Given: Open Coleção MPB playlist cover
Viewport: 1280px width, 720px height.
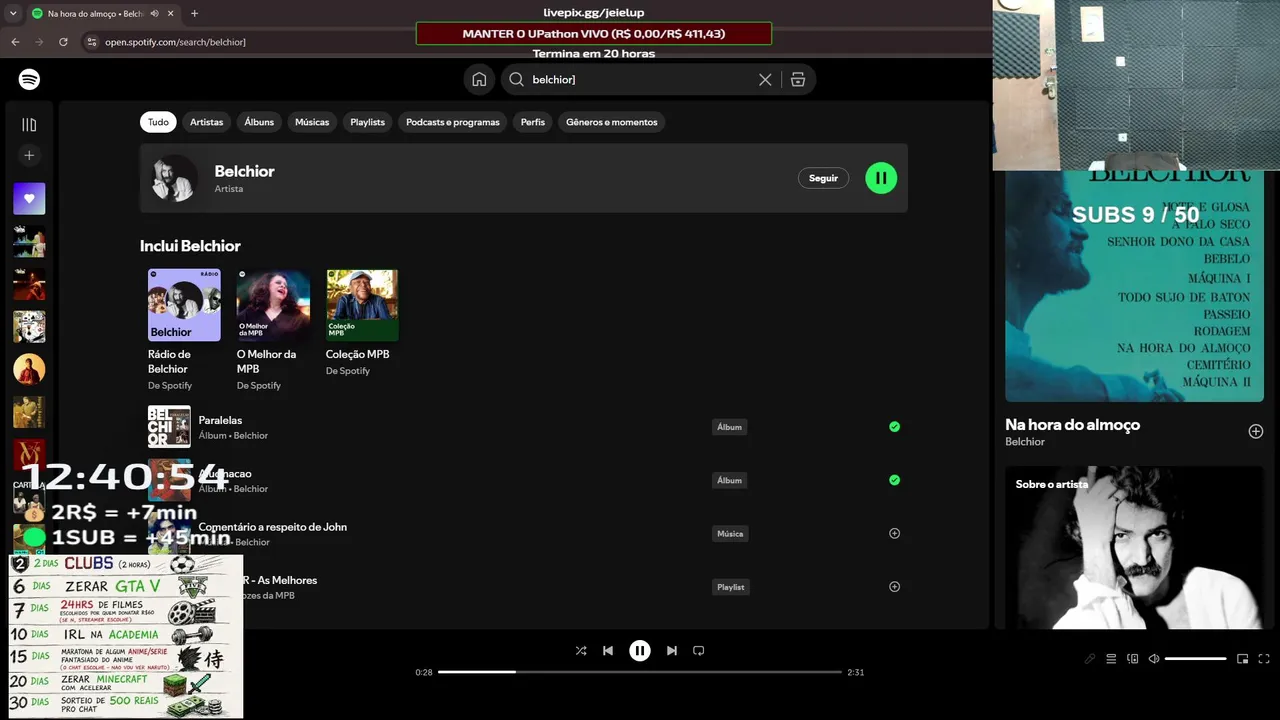Looking at the screenshot, I should coord(362,305).
